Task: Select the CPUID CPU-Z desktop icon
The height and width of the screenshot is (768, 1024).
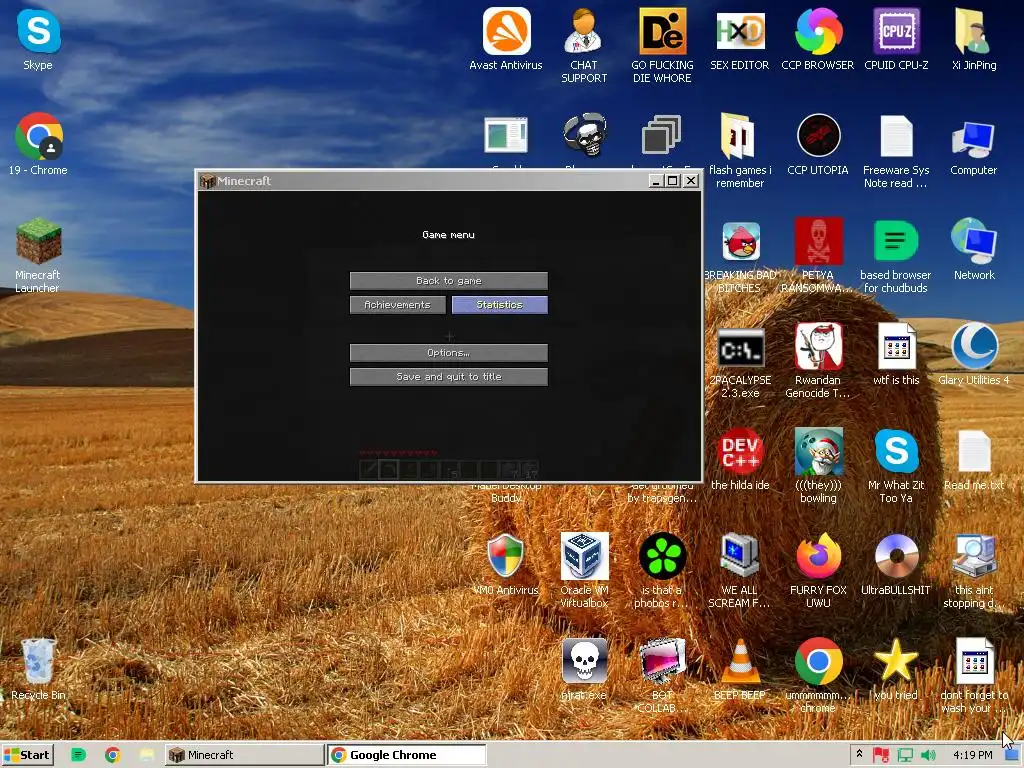Action: pyautogui.click(x=896, y=39)
